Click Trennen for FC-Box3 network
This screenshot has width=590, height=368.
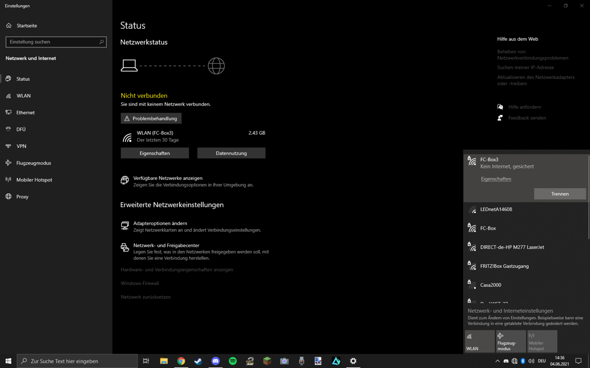[560, 194]
